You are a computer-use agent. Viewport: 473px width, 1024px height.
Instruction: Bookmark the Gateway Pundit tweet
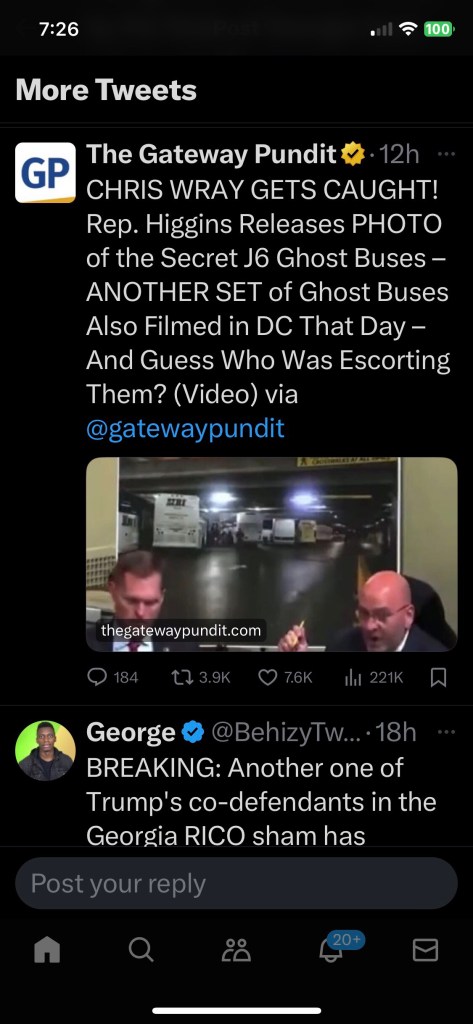[439, 677]
